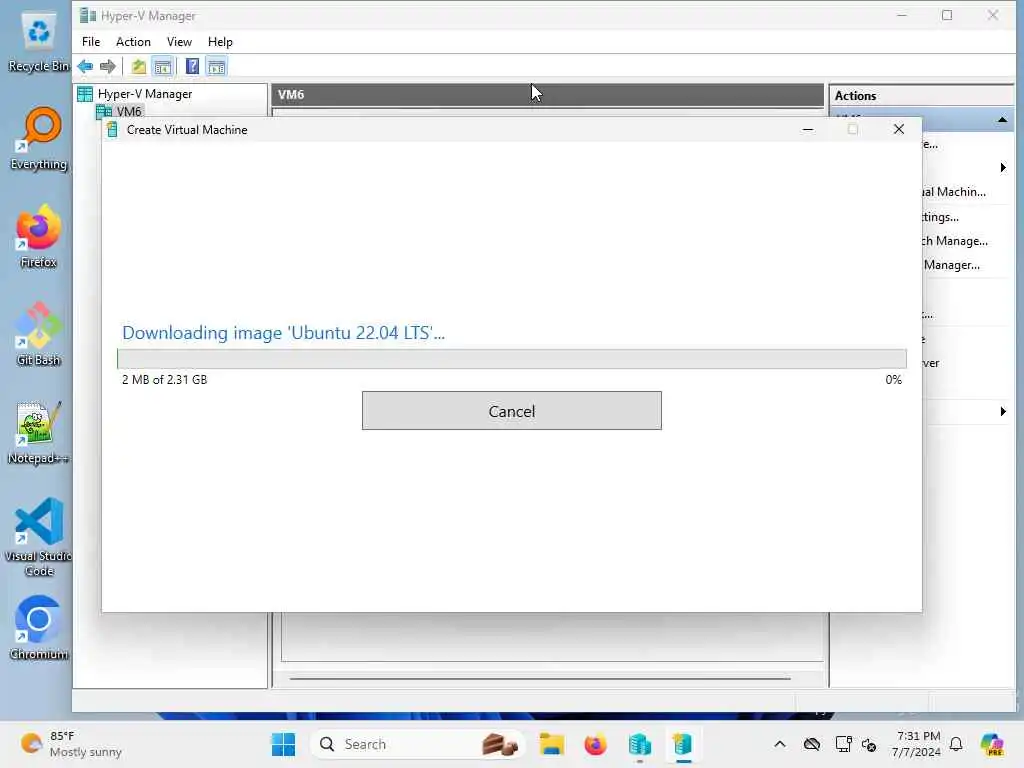This screenshot has height=768, width=1024.
Task: Open the Windows Start menu
Action: (x=283, y=744)
